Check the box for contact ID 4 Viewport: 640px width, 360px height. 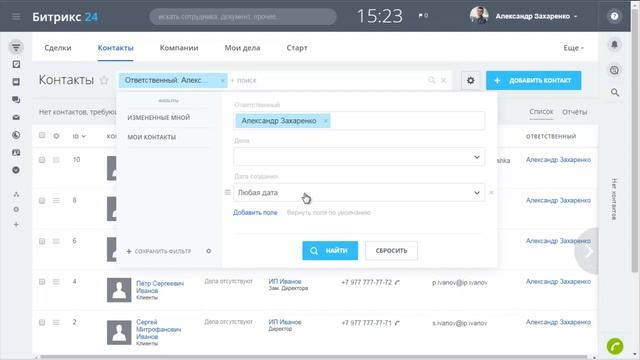click(x=42, y=282)
